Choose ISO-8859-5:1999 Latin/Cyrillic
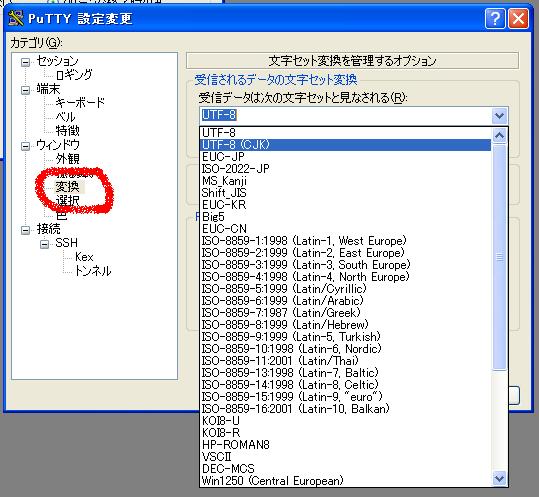This screenshot has height=497, width=539. (345, 289)
